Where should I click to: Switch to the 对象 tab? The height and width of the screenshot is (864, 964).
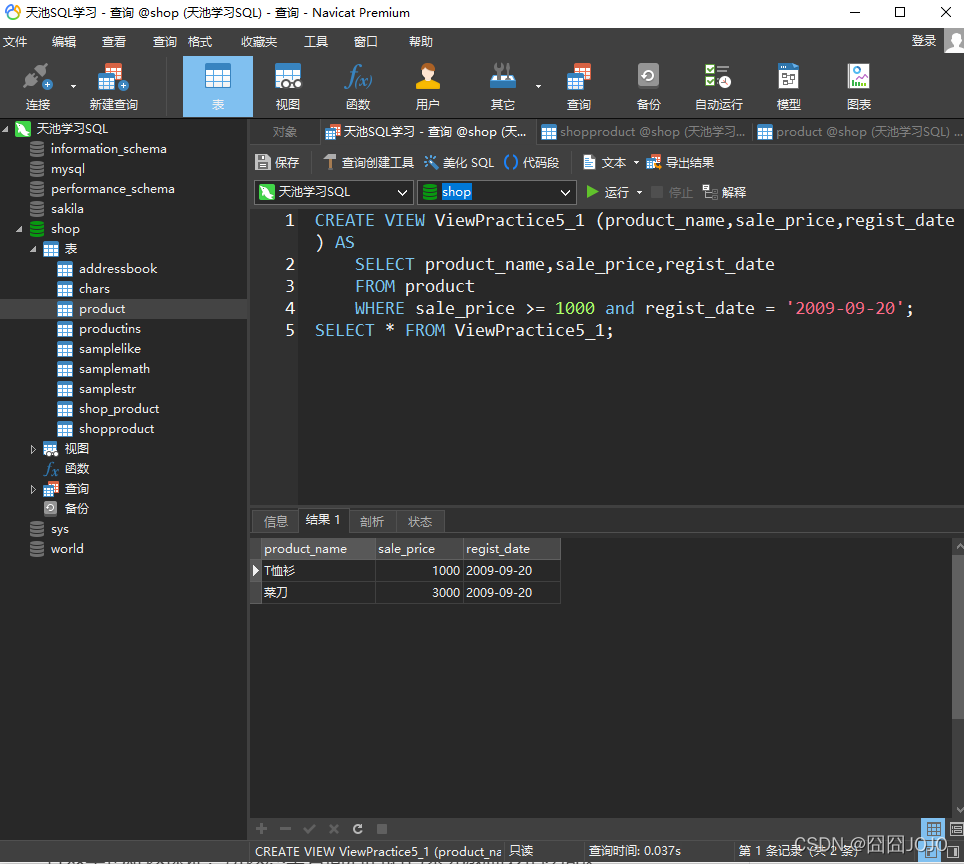(x=285, y=132)
